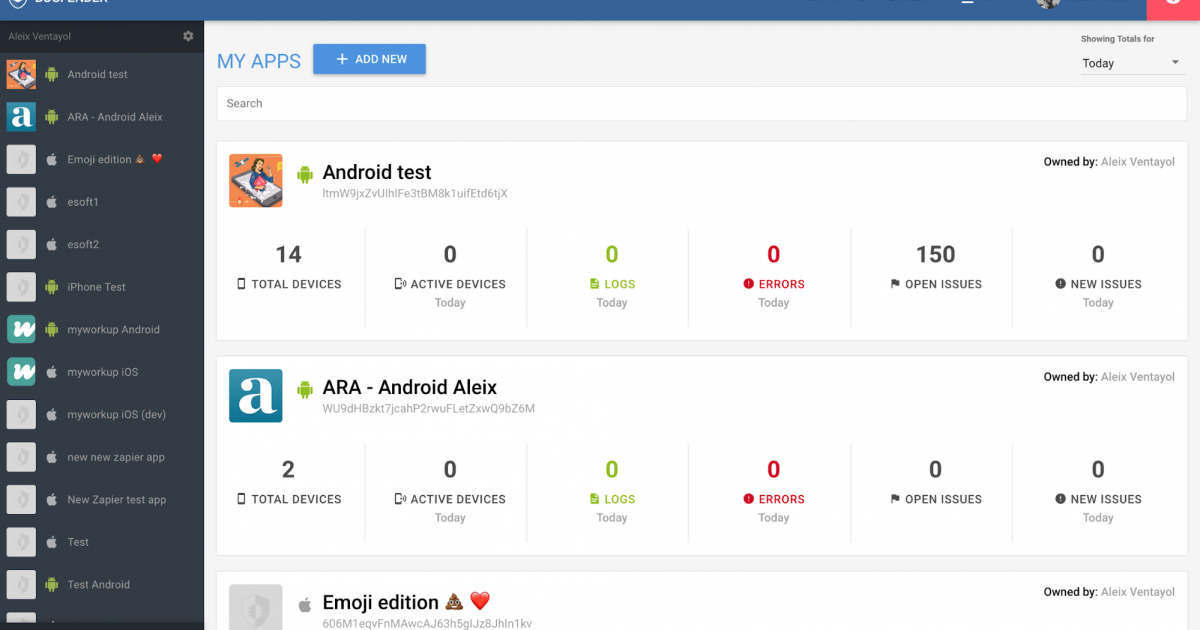This screenshot has height=630, width=1200.
Task: Focus the Search apps field
Action: 701,103
